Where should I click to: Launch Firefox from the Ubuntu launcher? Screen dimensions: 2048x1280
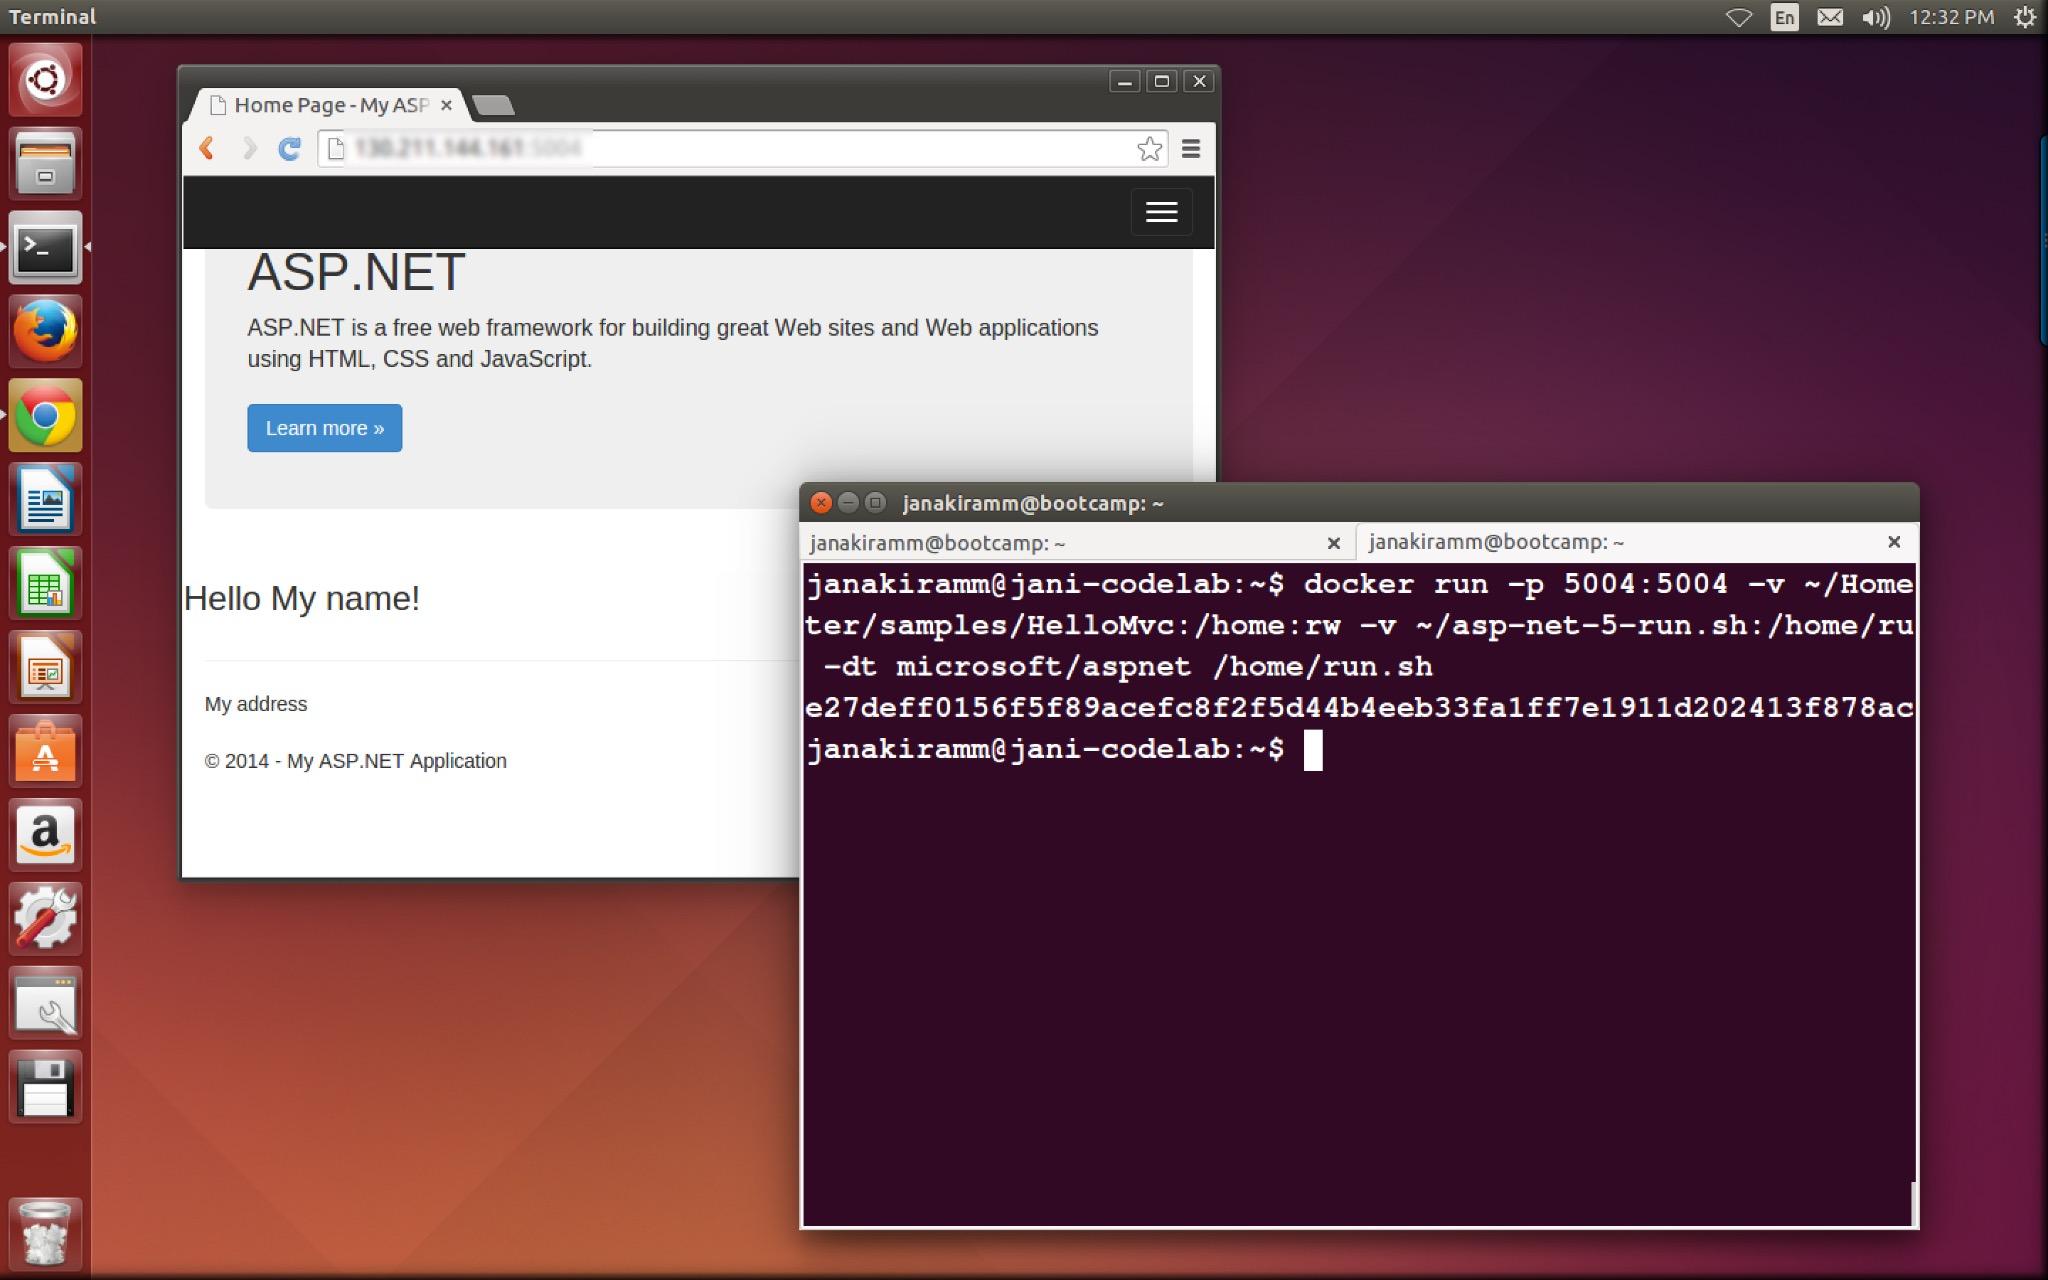tap(45, 331)
